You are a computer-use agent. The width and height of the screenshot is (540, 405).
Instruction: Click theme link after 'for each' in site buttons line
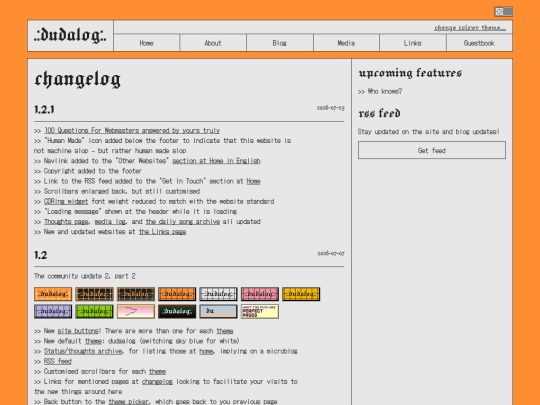point(225,331)
